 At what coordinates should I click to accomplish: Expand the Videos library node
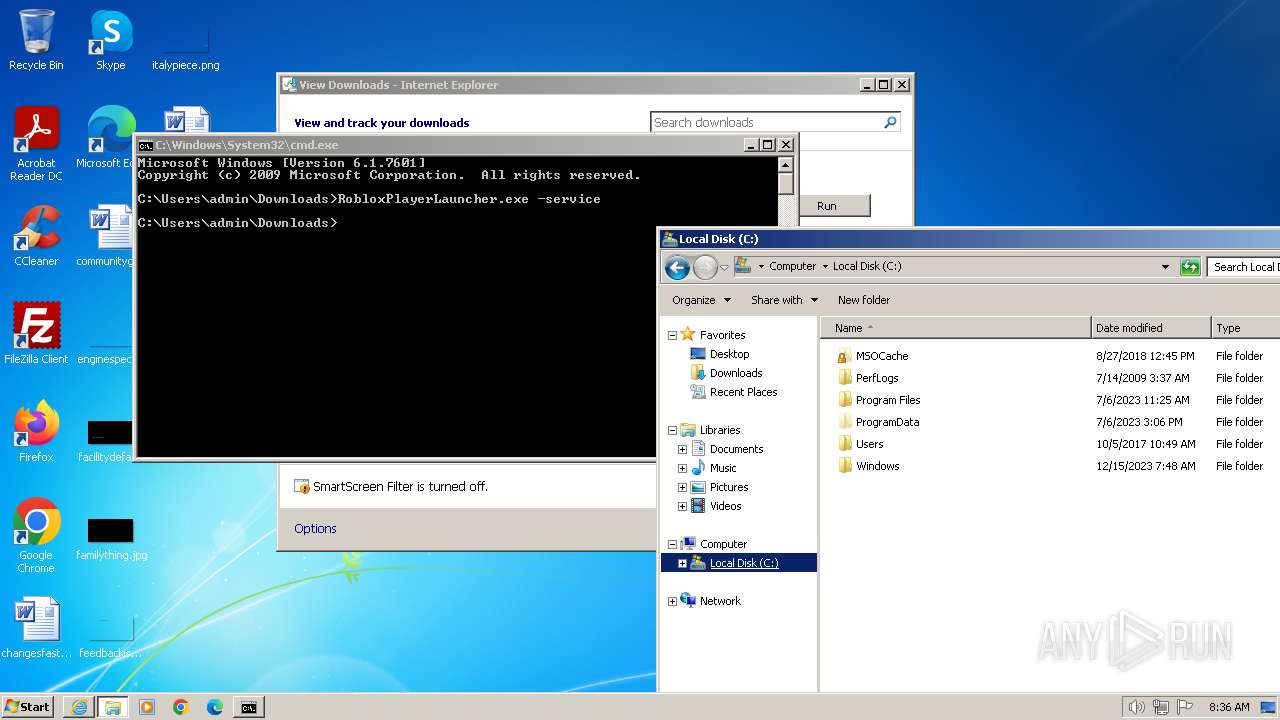[x=682, y=507]
